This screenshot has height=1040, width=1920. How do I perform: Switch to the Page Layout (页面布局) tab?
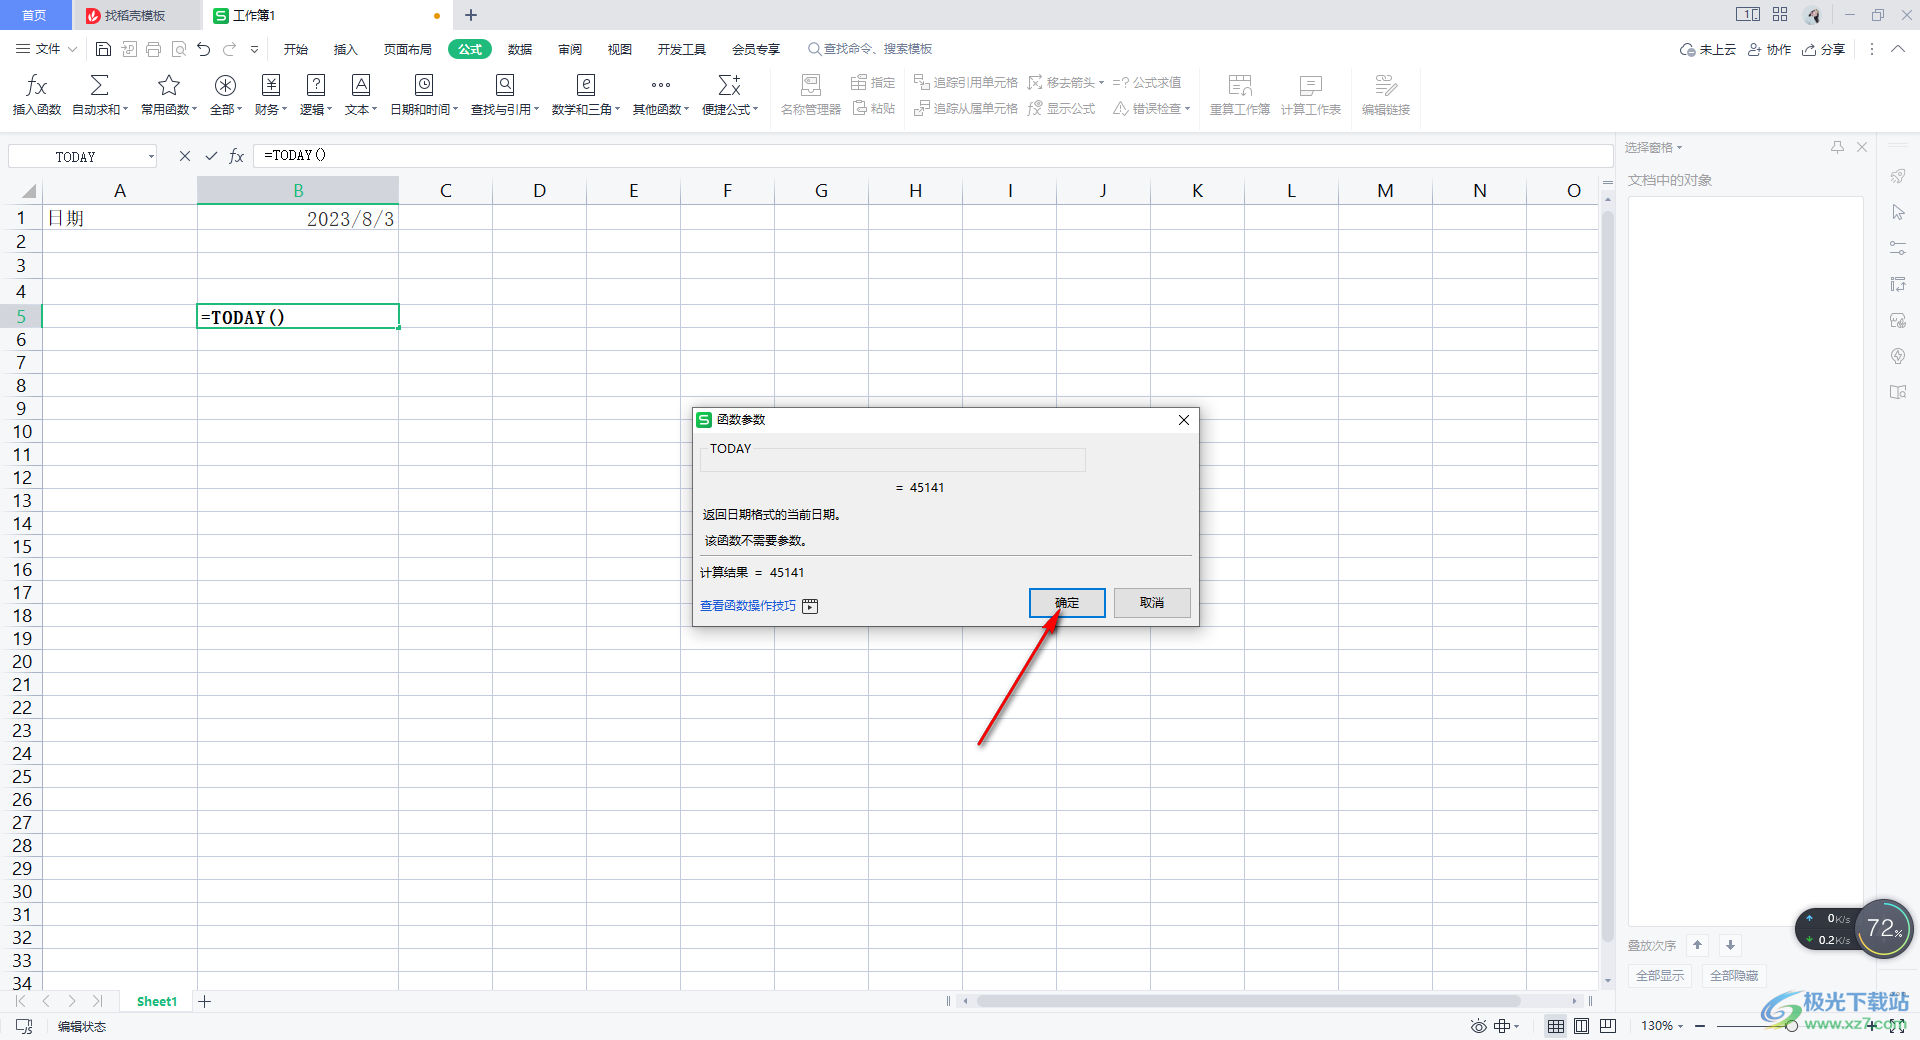[x=408, y=49]
